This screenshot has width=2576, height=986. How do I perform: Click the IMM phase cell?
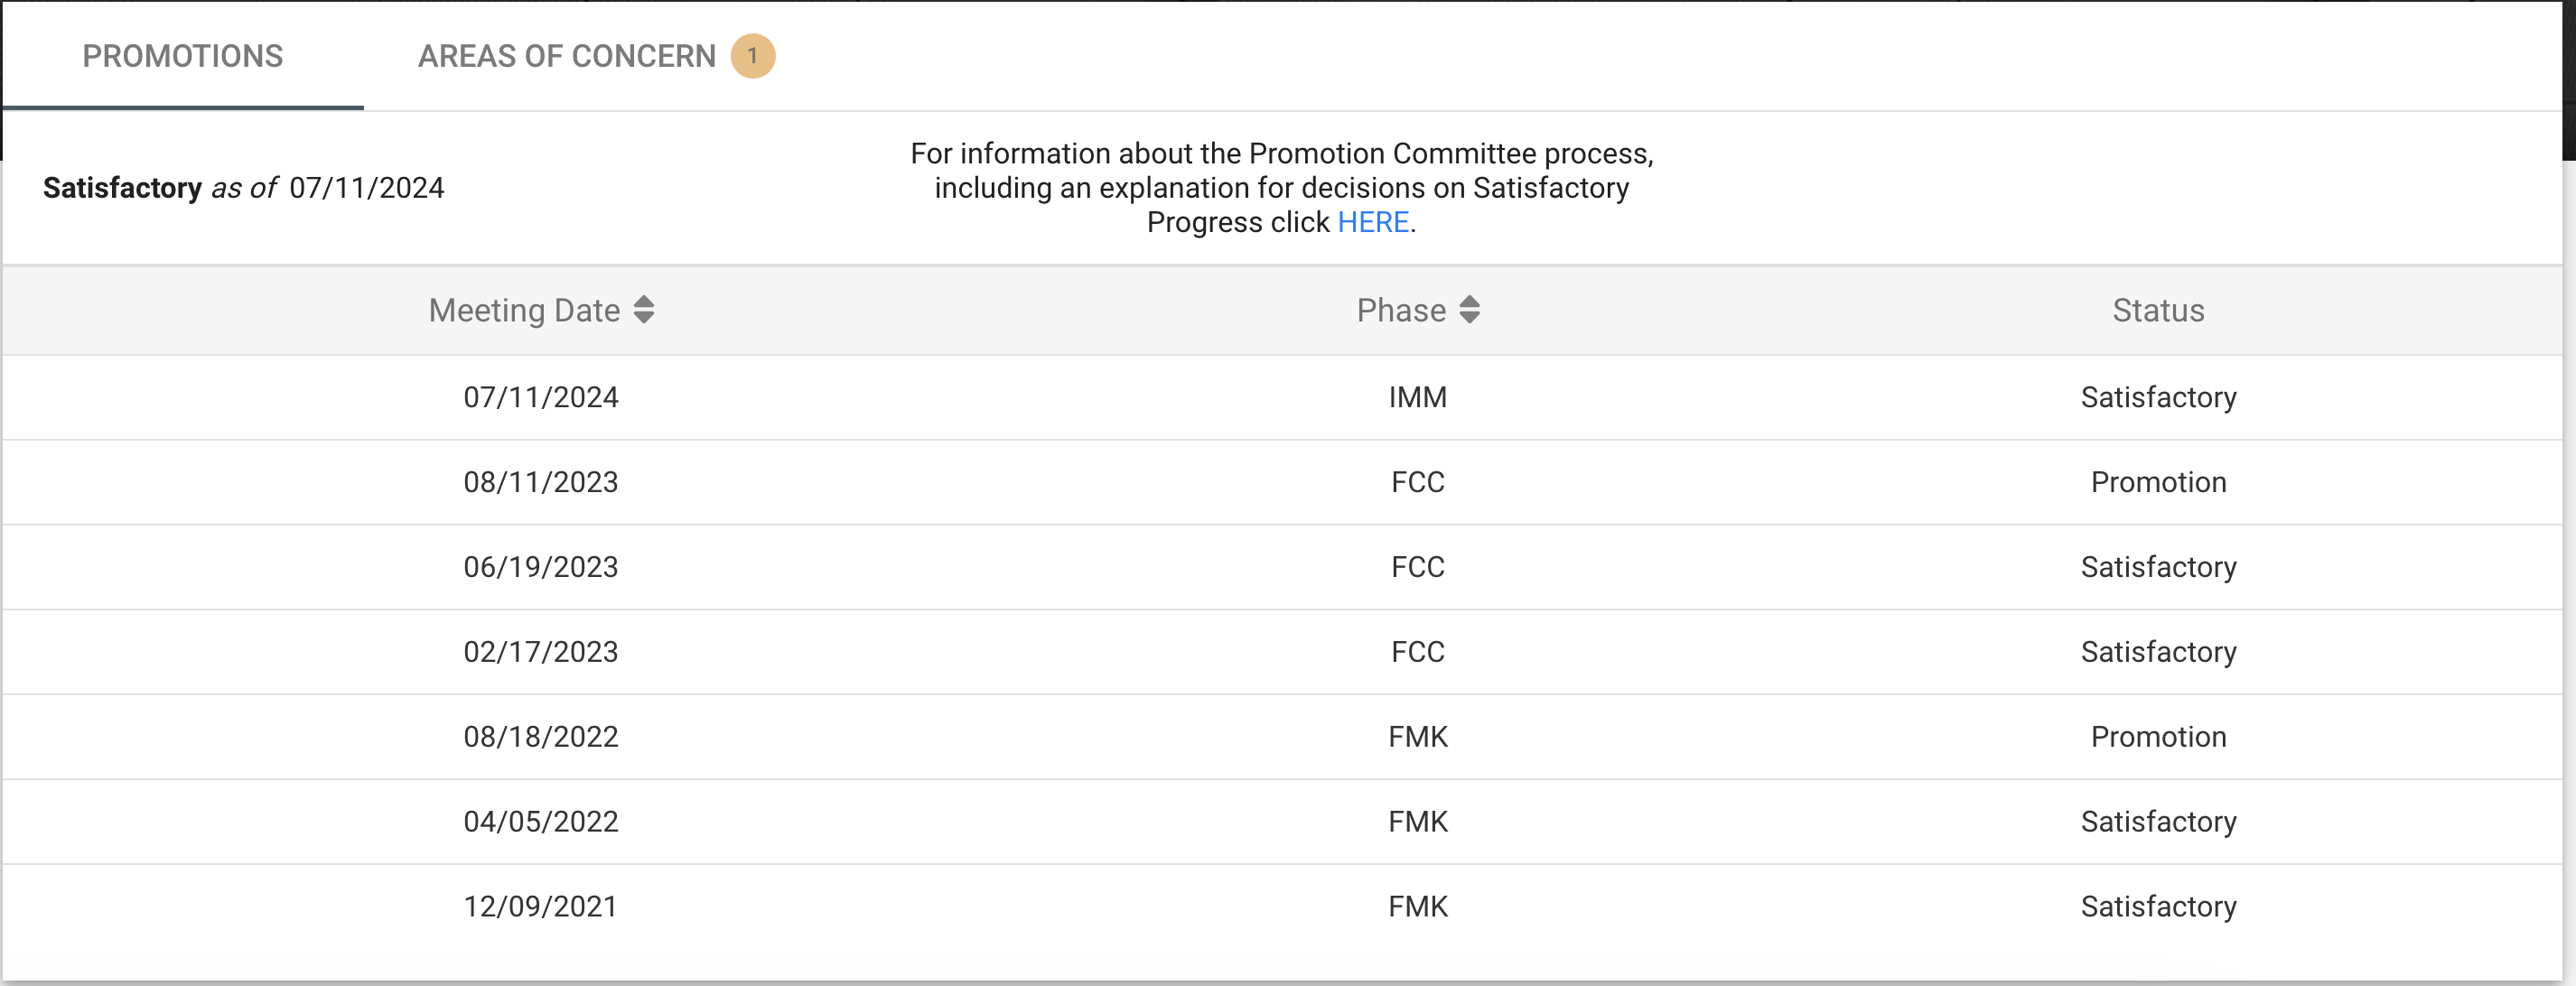(1418, 397)
